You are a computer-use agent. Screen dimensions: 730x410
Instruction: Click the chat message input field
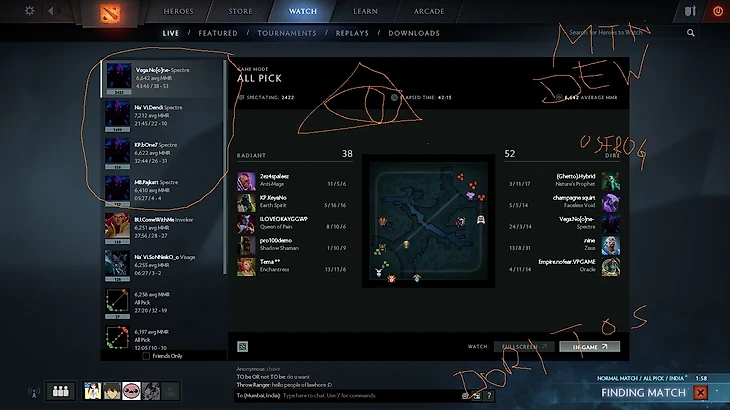pos(347,396)
